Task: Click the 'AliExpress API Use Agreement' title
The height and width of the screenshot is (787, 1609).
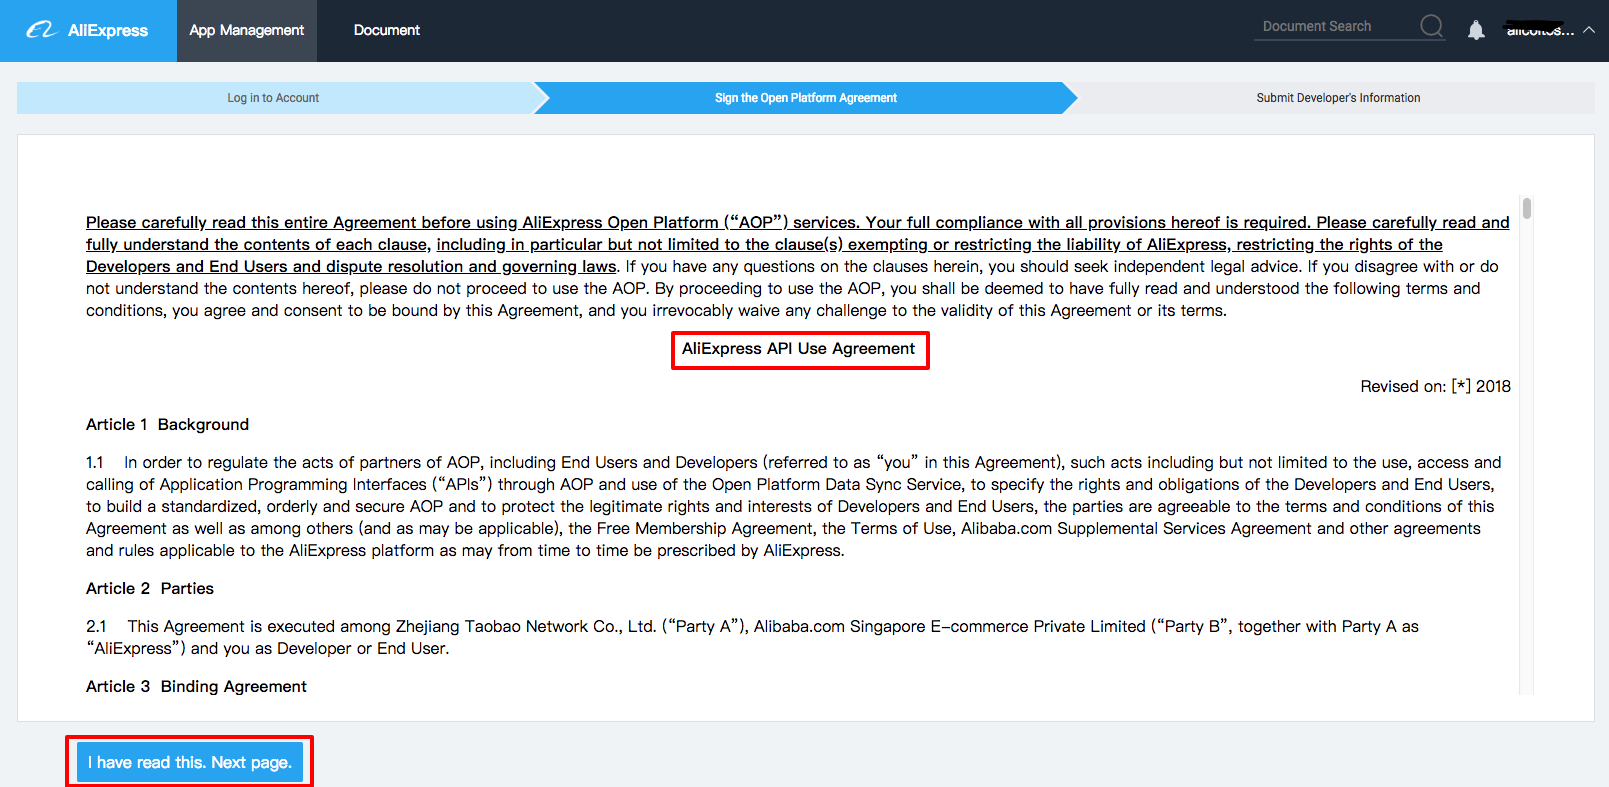Action: pos(799,349)
